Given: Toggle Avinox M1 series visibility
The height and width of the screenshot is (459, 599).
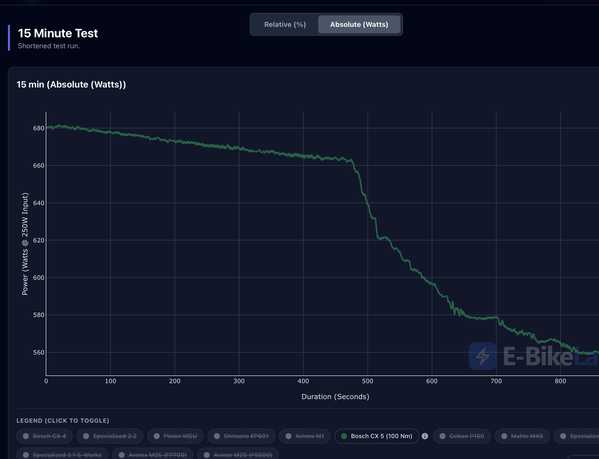Looking at the screenshot, I should [x=304, y=436].
